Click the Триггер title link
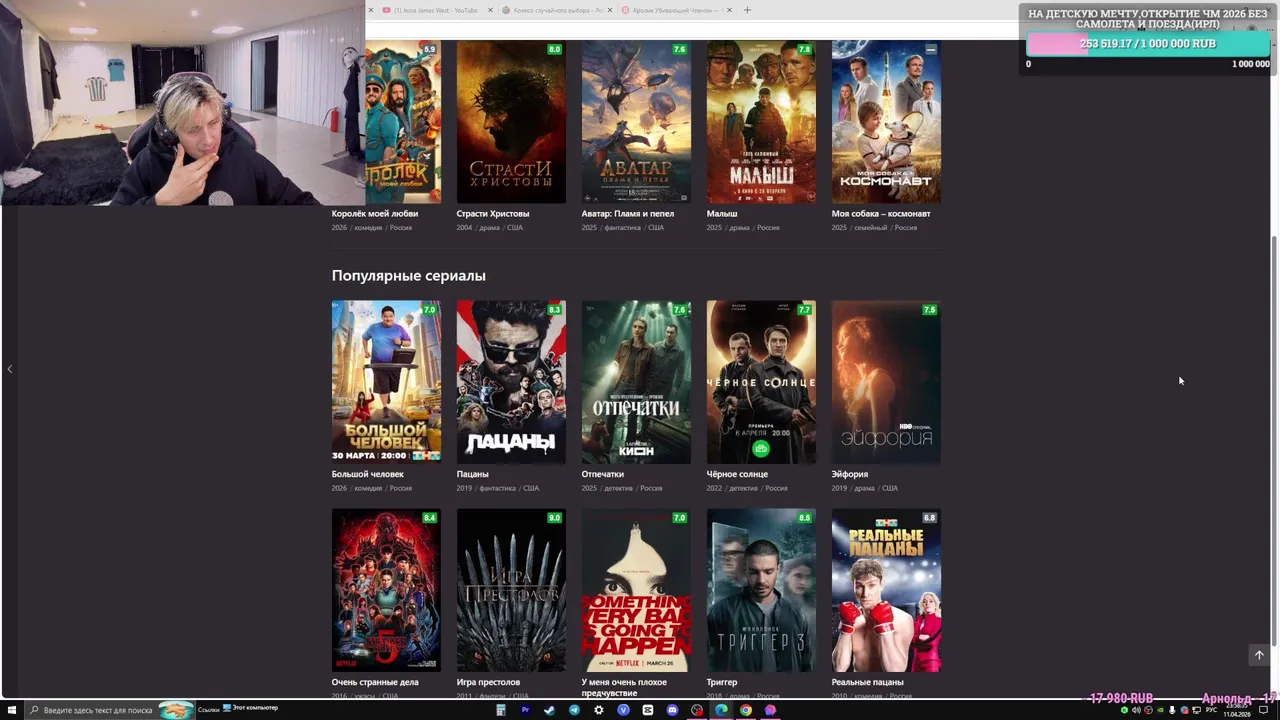 tap(722, 682)
